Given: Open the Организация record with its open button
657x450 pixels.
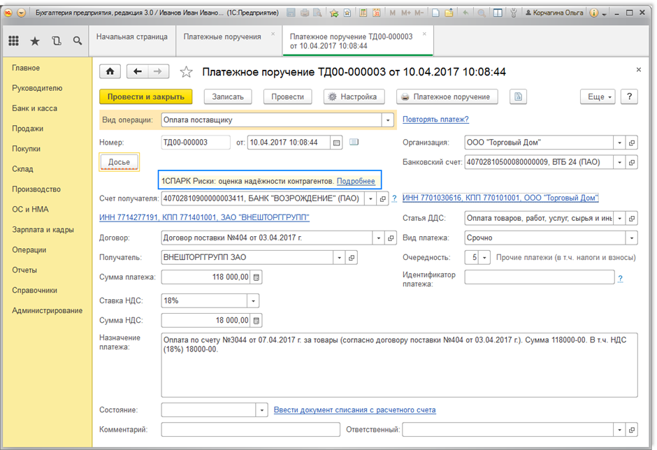Looking at the screenshot, I should click(x=632, y=142).
